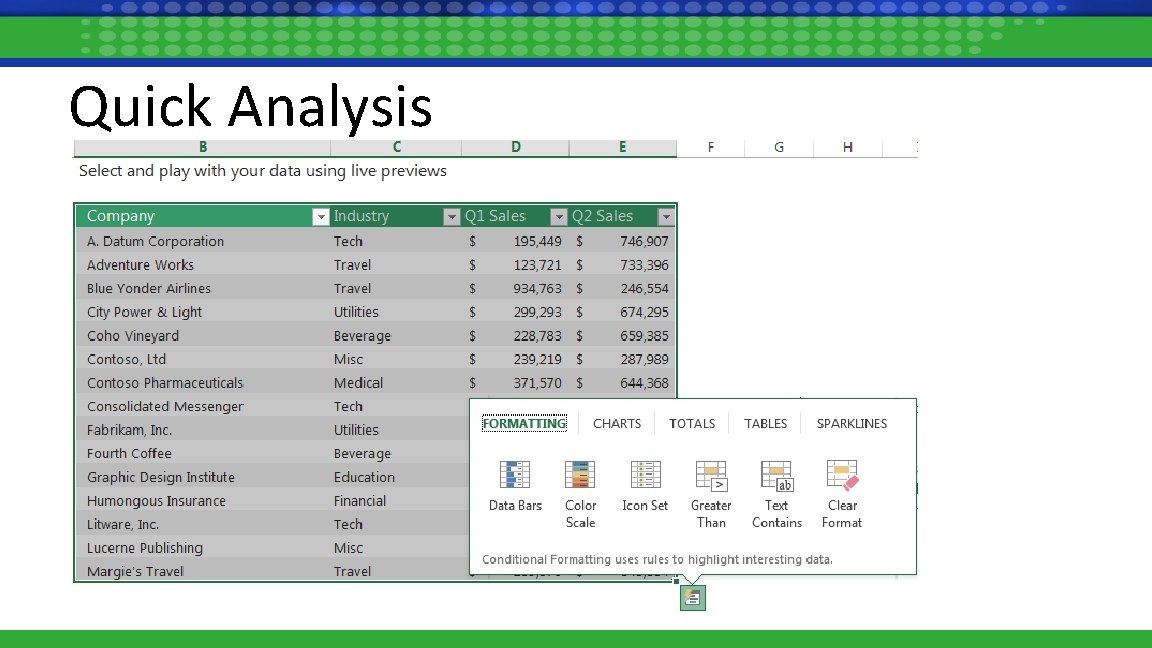This screenshot has height=648, width=1152.
Task: Open the Company column filter dropdown
Action: (x=320, y=217)
